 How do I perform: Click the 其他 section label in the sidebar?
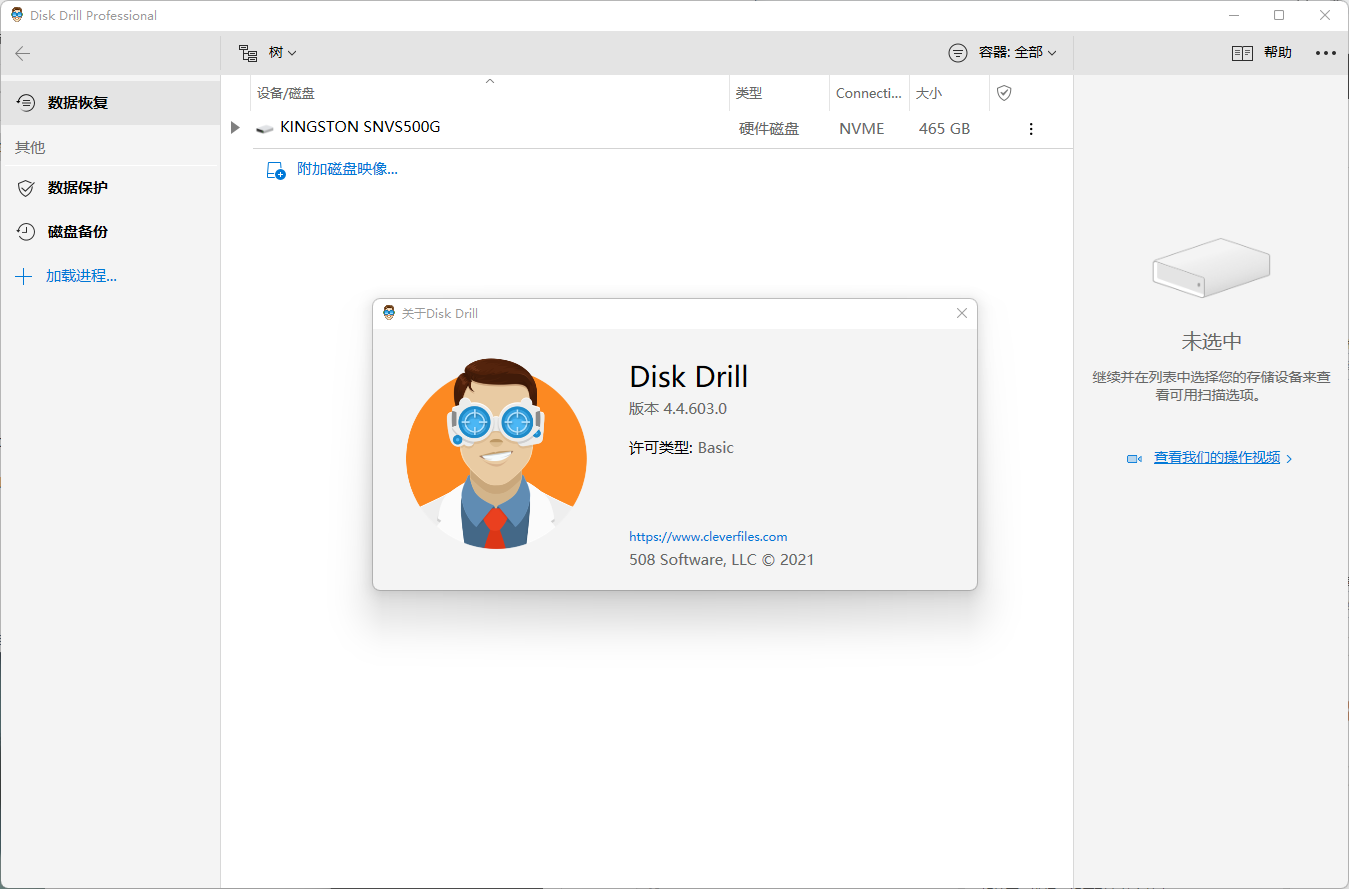30,148
